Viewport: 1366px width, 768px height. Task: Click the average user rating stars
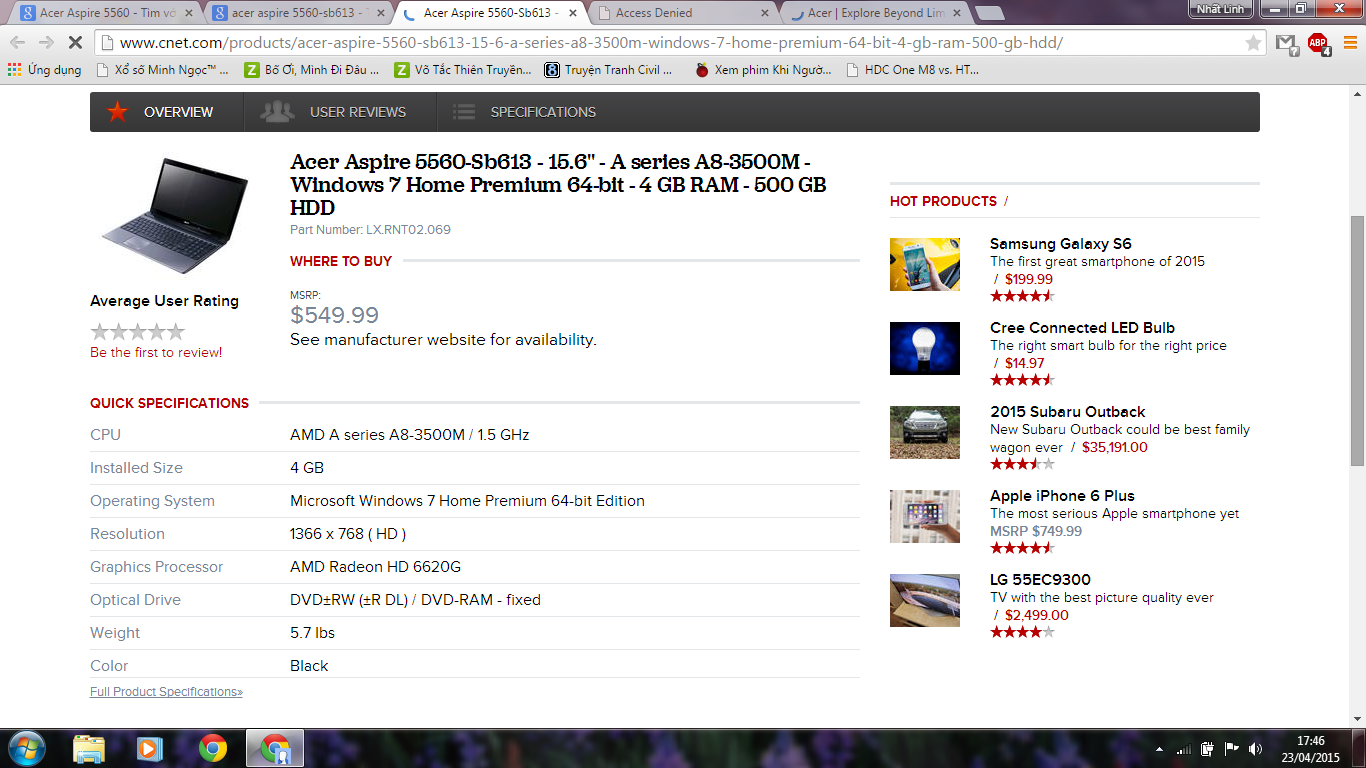pos(138,331)
